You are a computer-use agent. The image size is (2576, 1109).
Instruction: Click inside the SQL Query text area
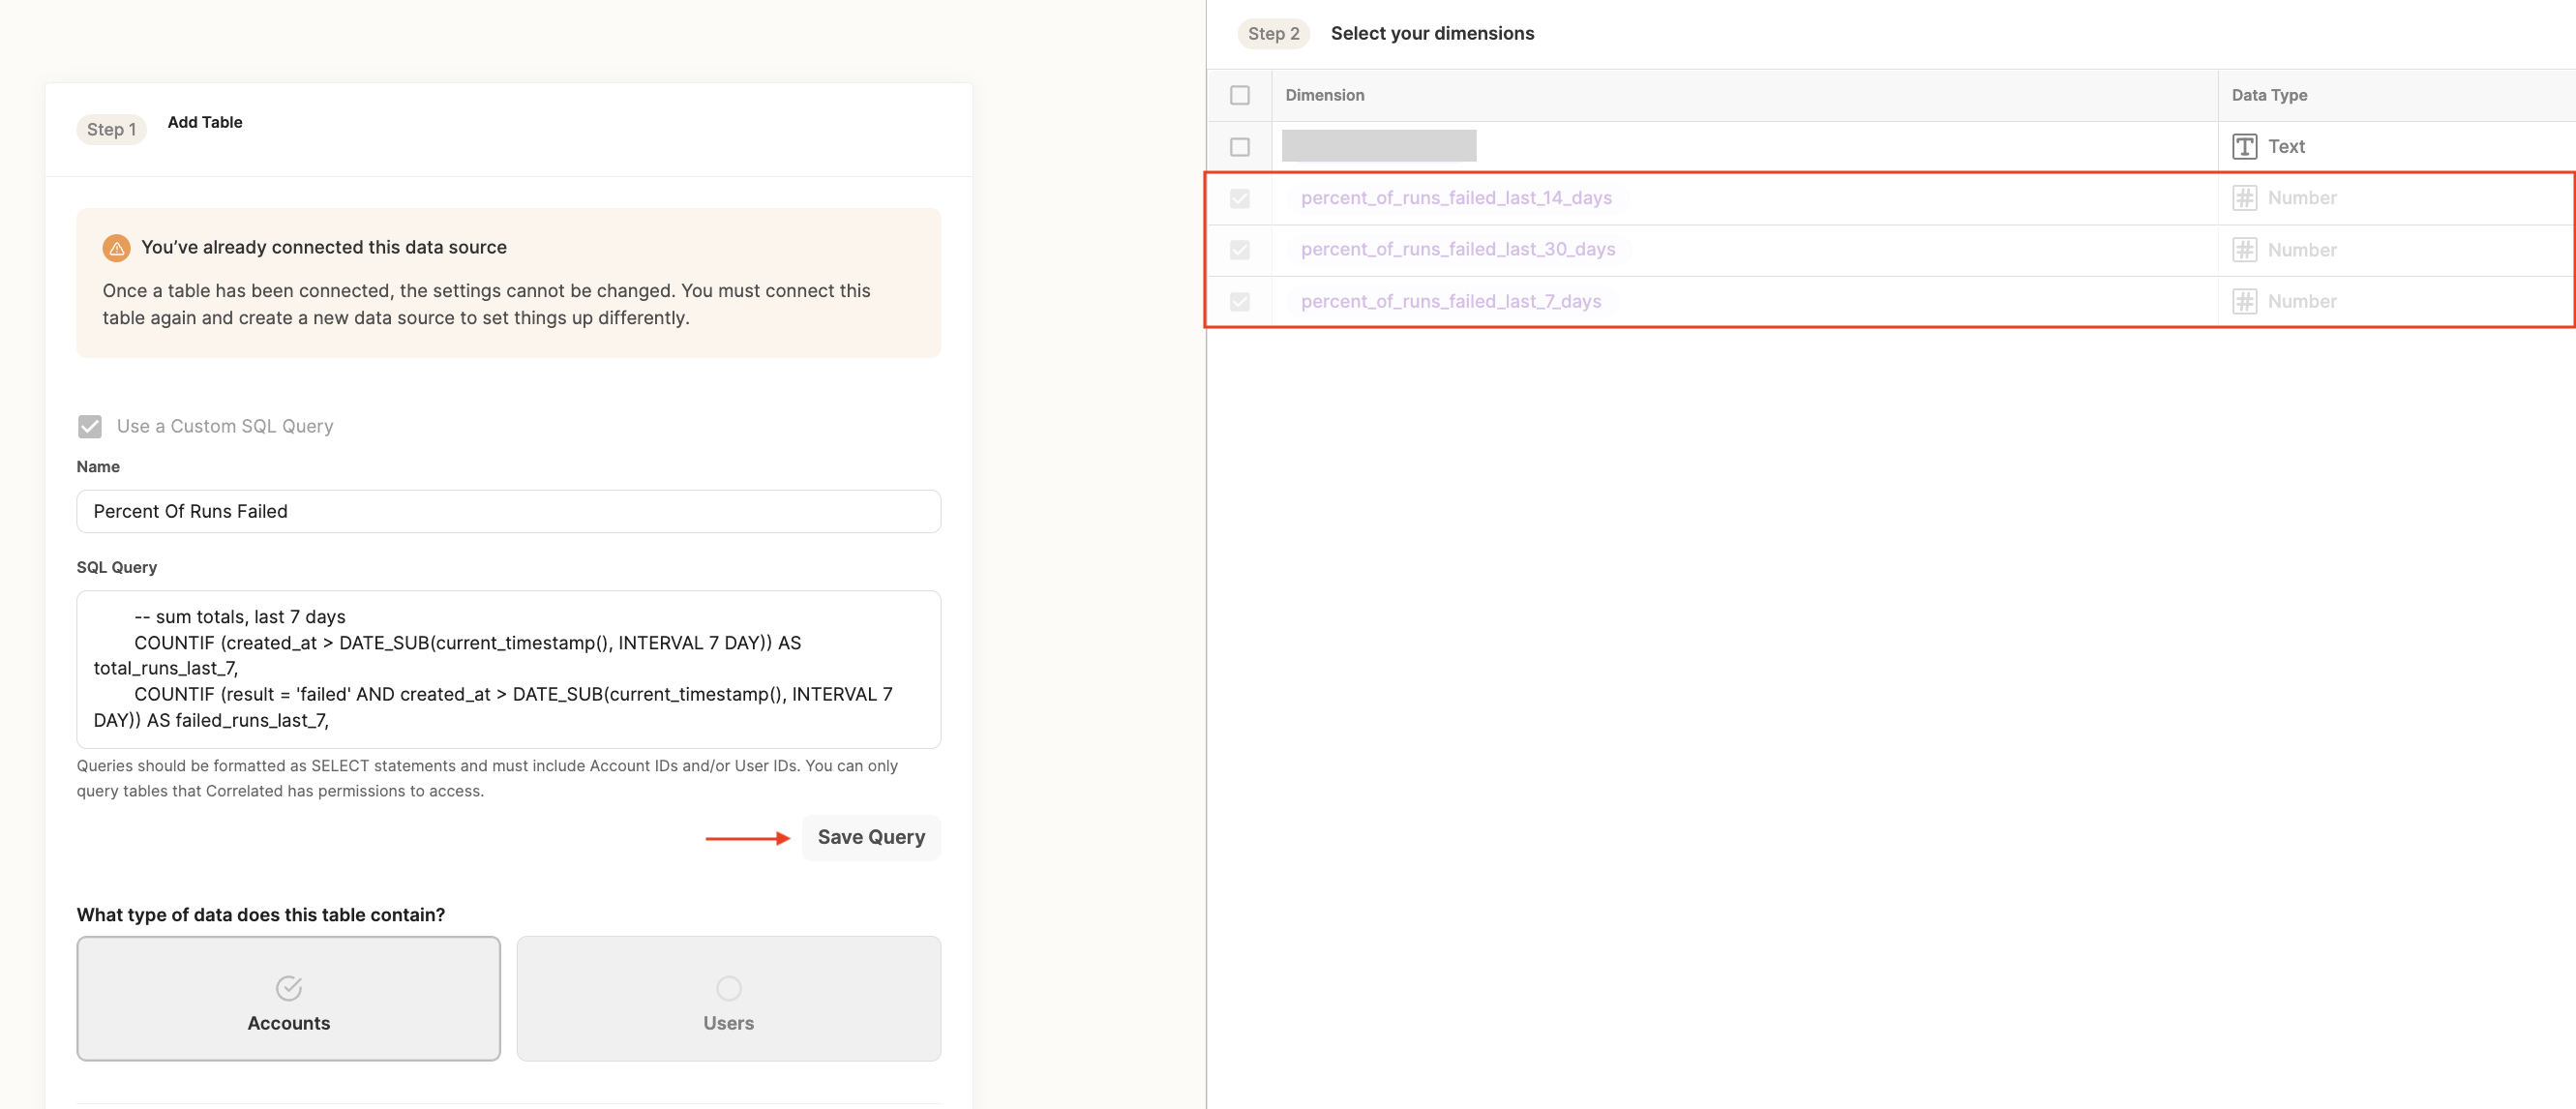(508, 669)
